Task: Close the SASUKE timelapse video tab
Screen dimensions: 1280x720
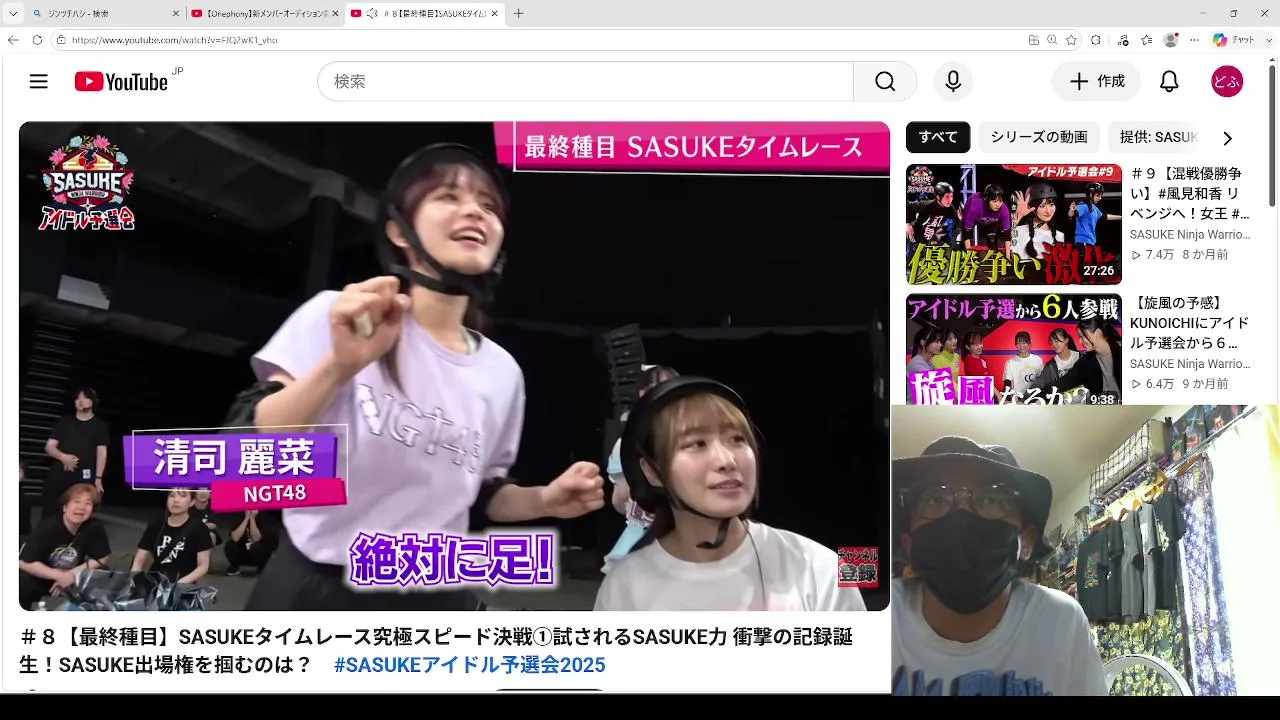Action: tap(495, 14)
